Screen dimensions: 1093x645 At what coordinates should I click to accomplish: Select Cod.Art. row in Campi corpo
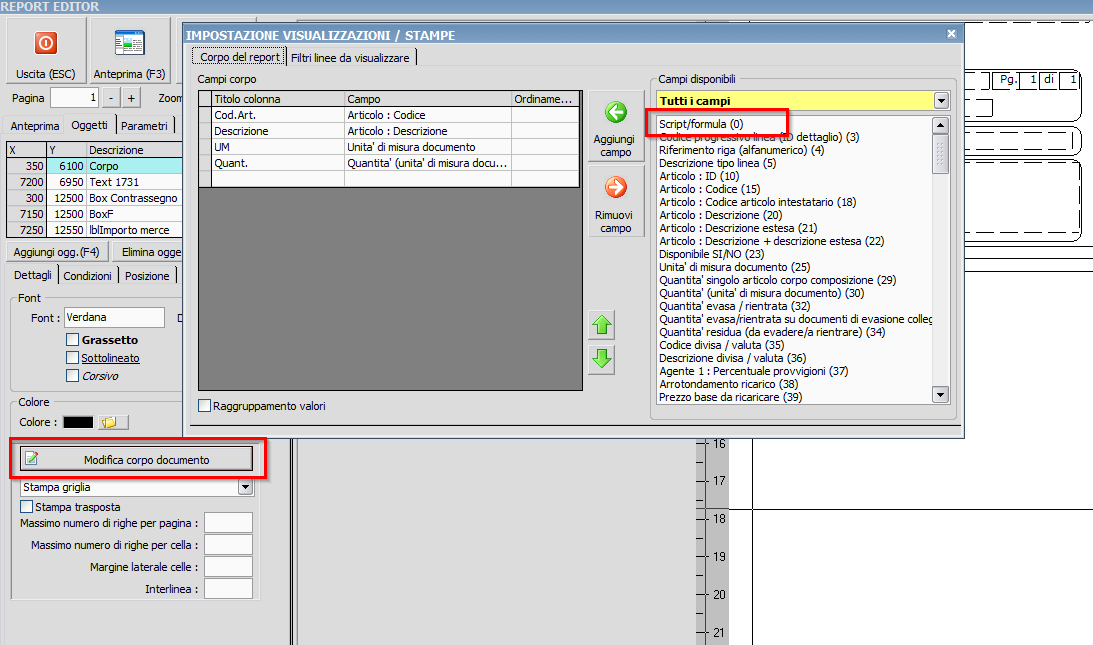pos(389,115)
